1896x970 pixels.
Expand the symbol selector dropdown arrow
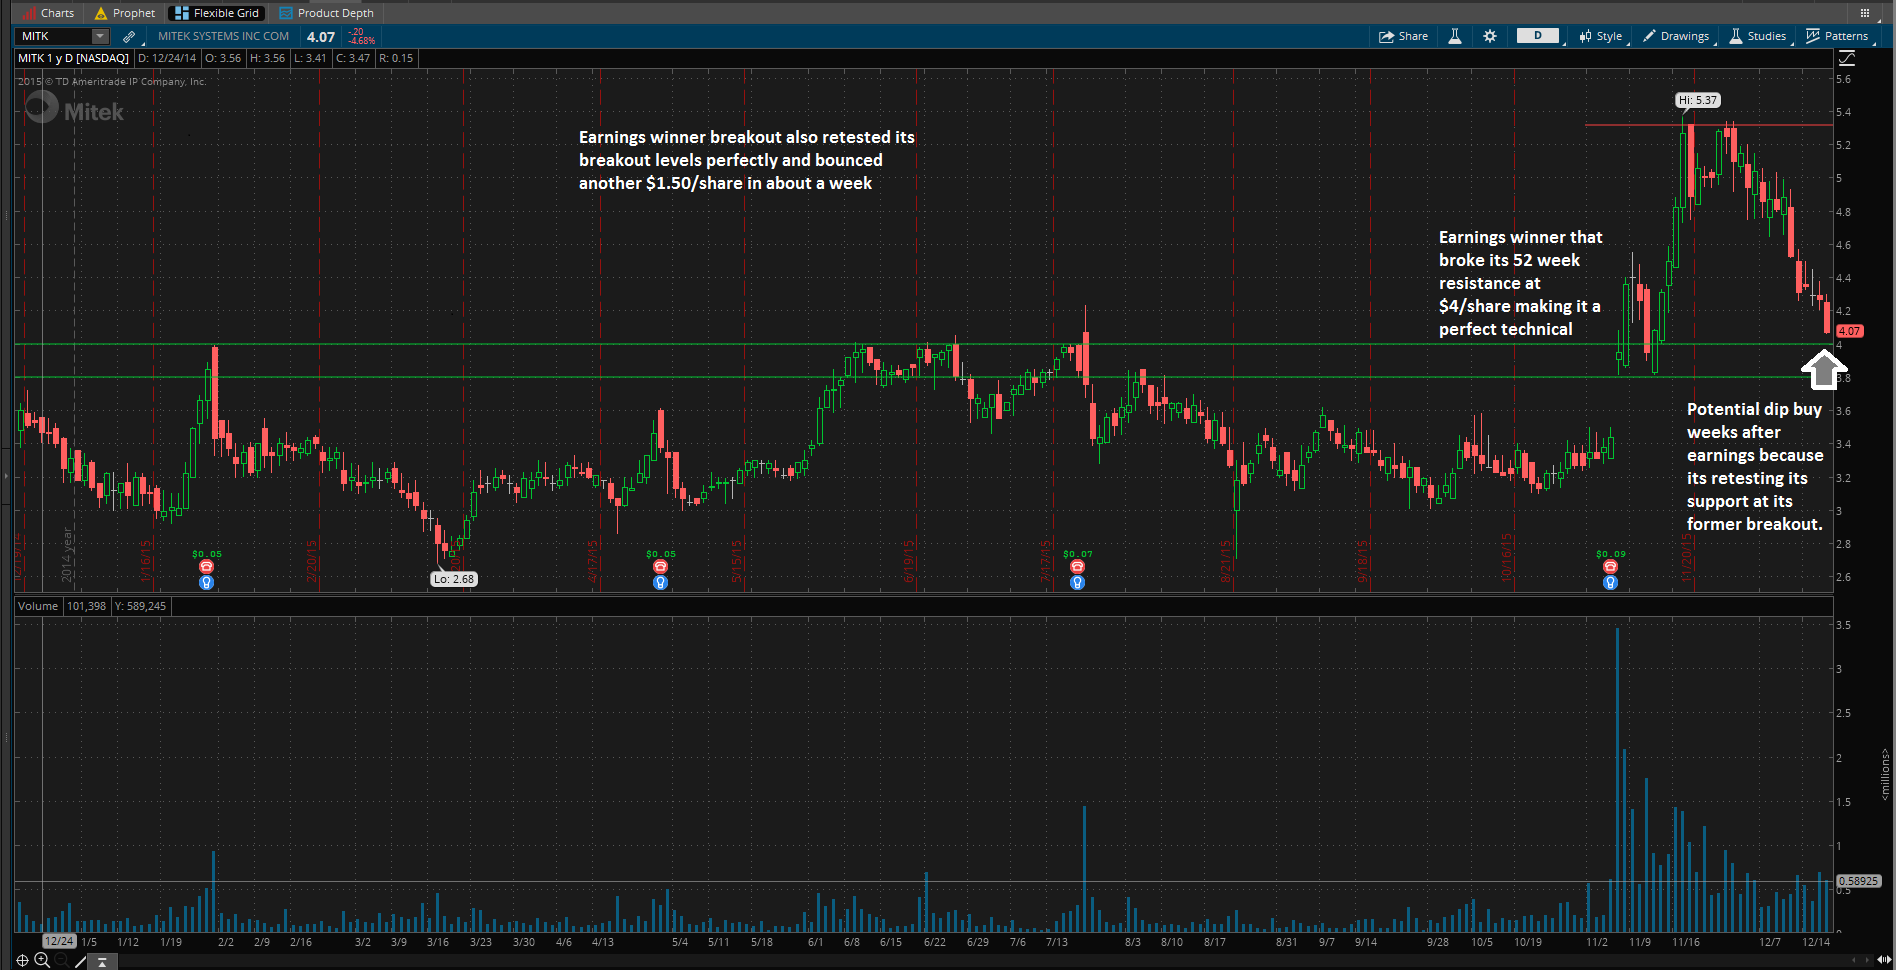click(x=100, y=36)
